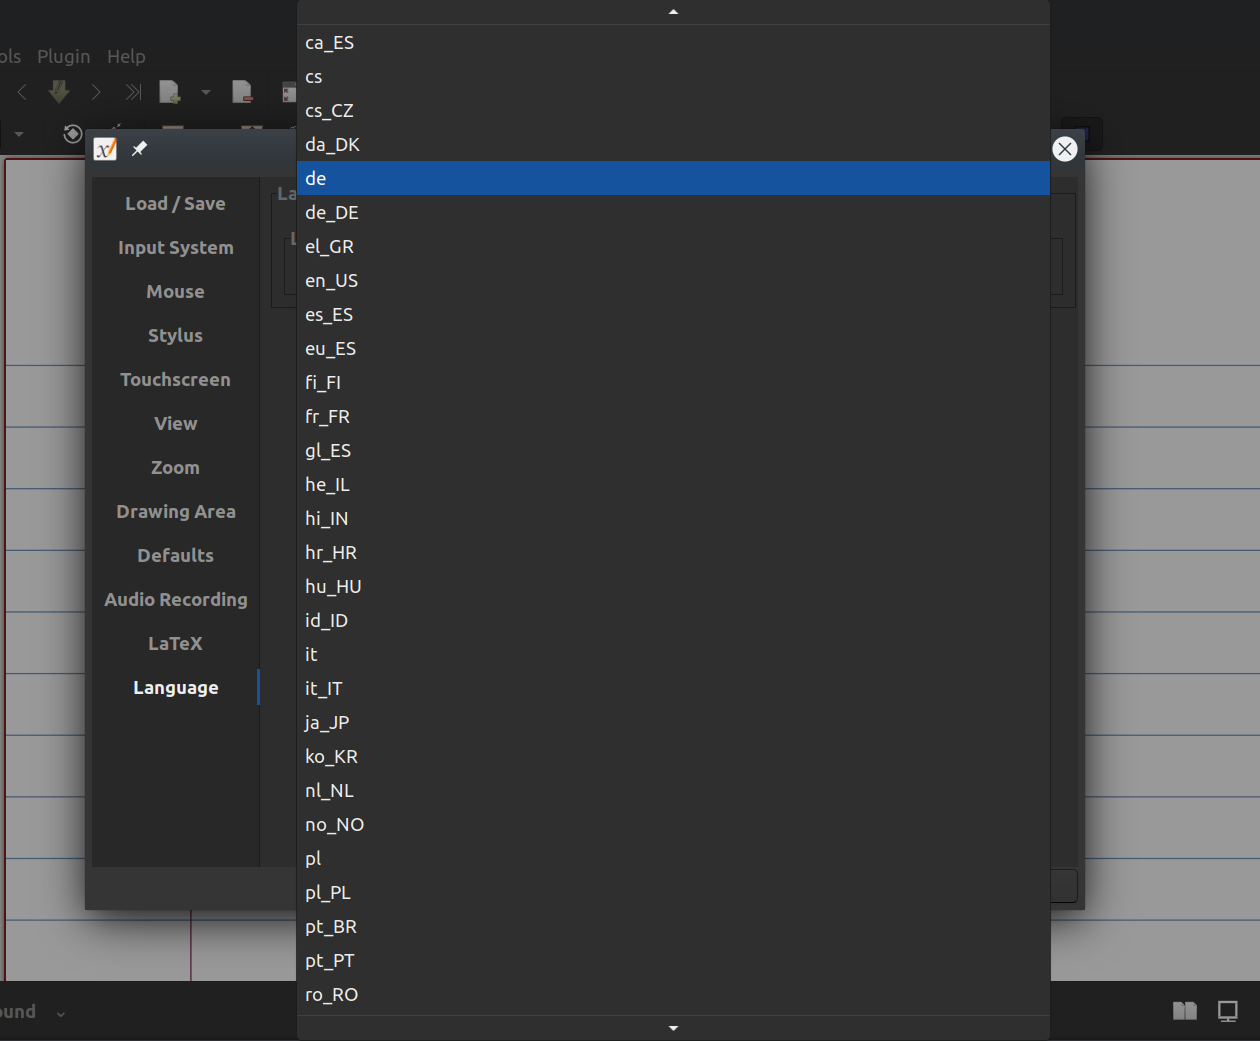Open the new page type dropdown arrow
Image resolution: width=1260 pixels, height=1041 pixels.
pos(207,93)
